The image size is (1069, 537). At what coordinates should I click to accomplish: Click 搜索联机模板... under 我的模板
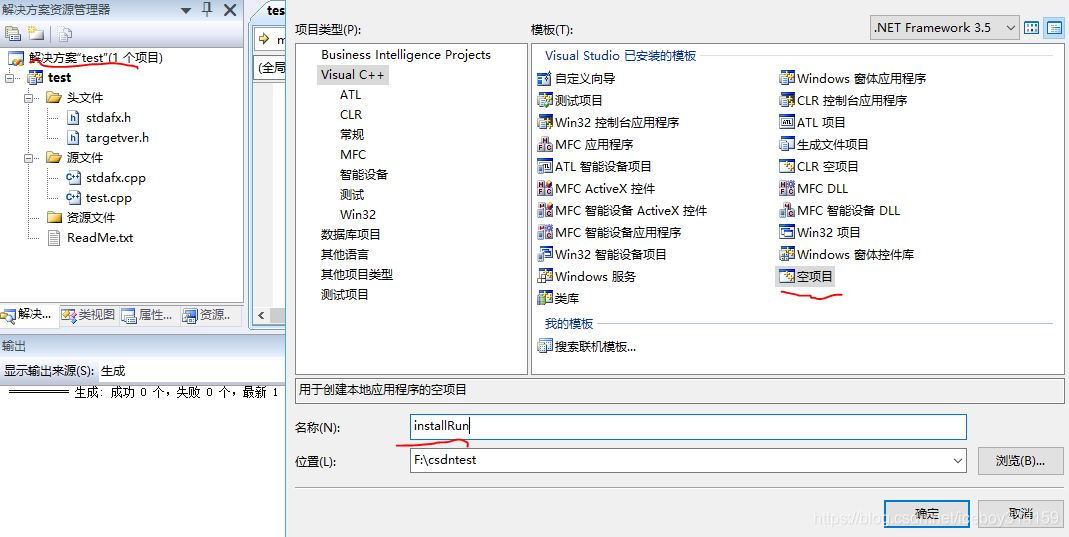(586, 346)
